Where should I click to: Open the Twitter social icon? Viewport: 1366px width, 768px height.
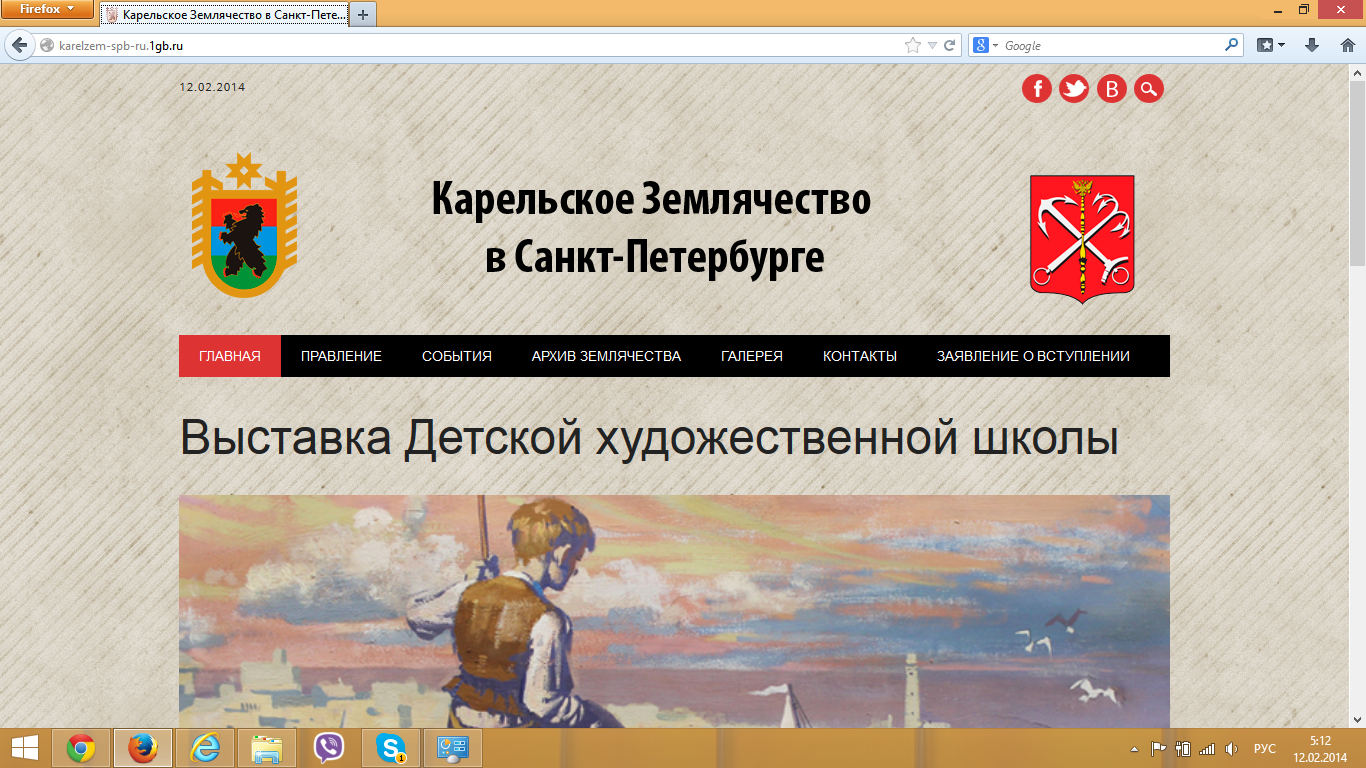click(1074, 89)
